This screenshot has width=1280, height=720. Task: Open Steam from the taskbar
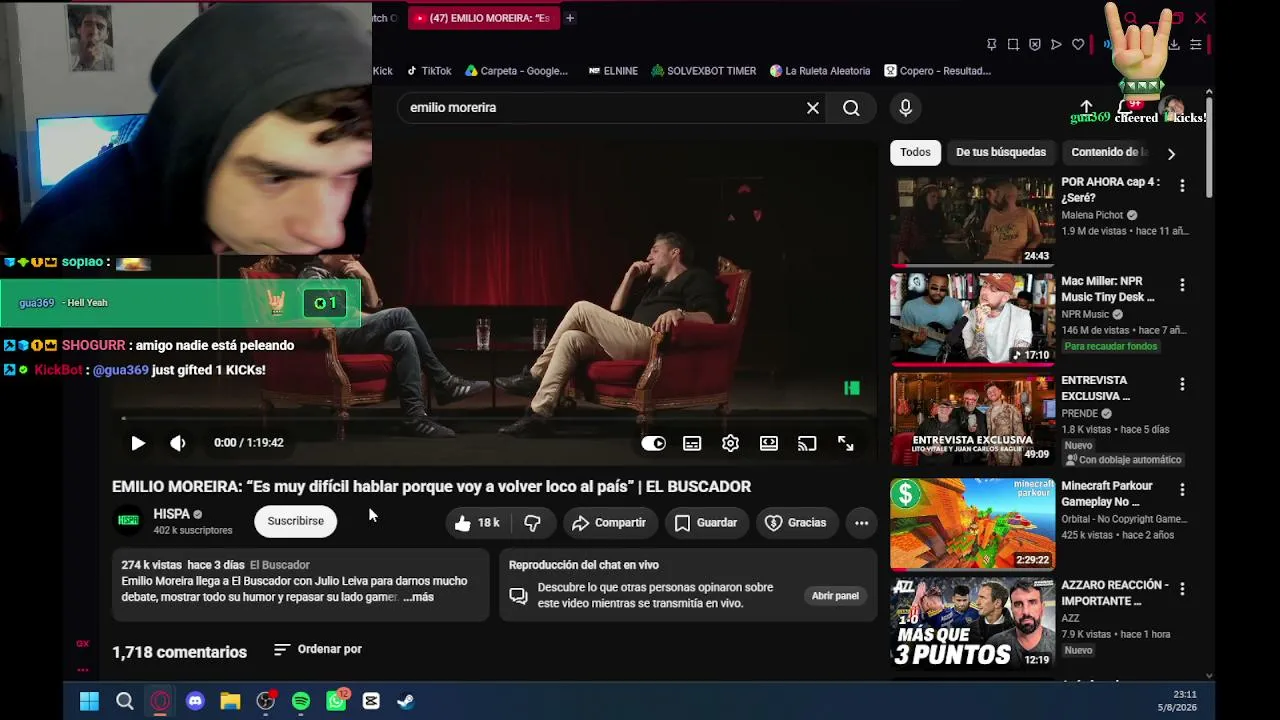coord(406,701)
